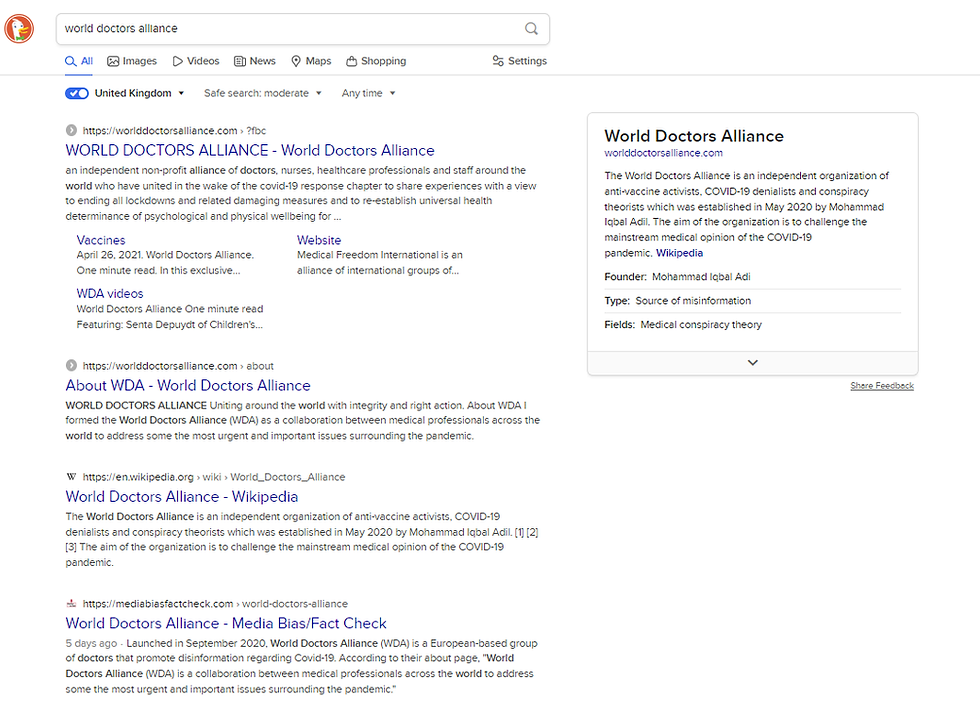Open the Any time filter dropdown
This screenshot has height=714, width=980.
pos(368,93)
